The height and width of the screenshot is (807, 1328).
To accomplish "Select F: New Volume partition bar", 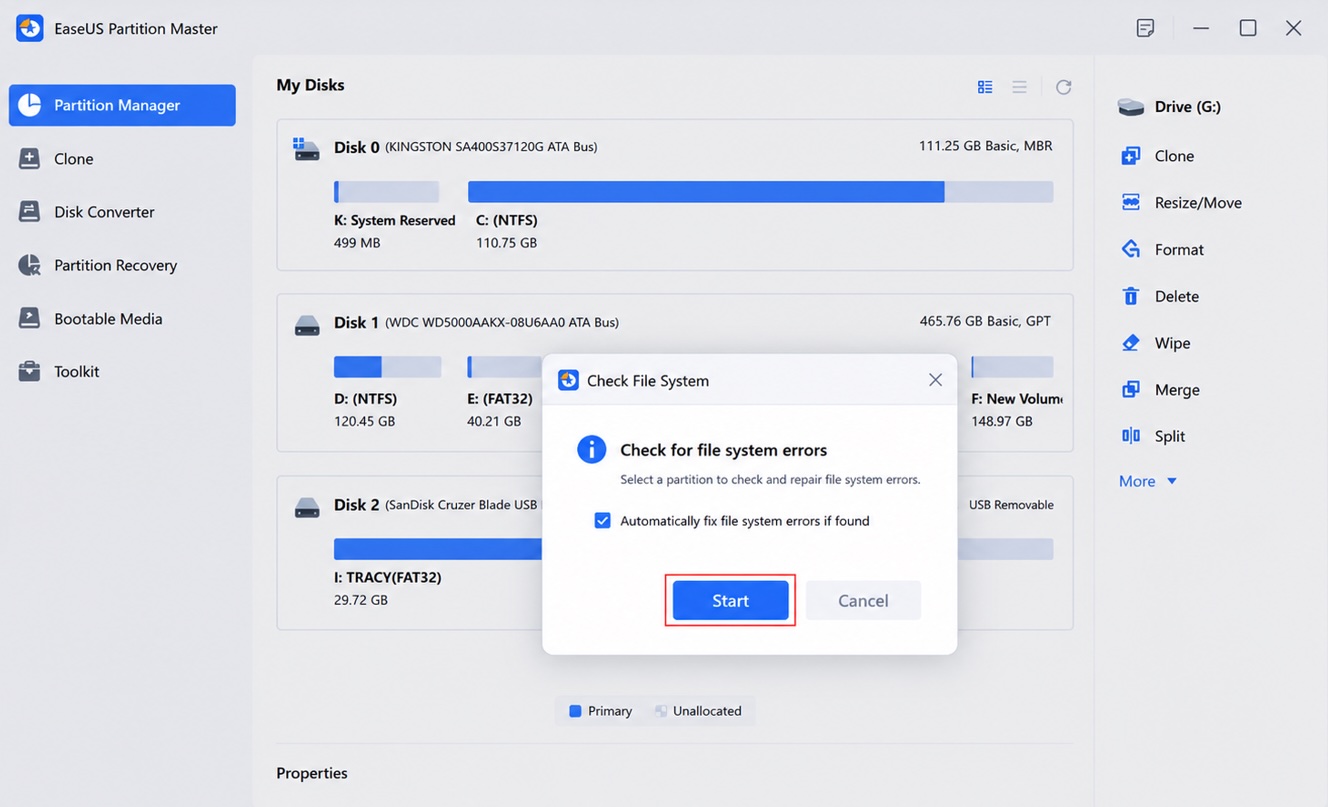I will point(1012,367).
